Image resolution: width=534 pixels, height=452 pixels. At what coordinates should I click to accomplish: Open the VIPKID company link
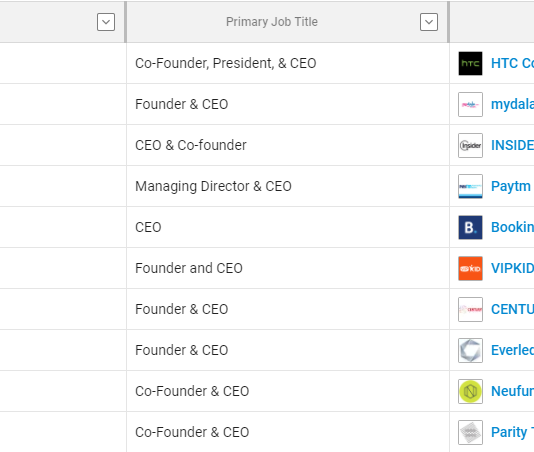[512, 268]
